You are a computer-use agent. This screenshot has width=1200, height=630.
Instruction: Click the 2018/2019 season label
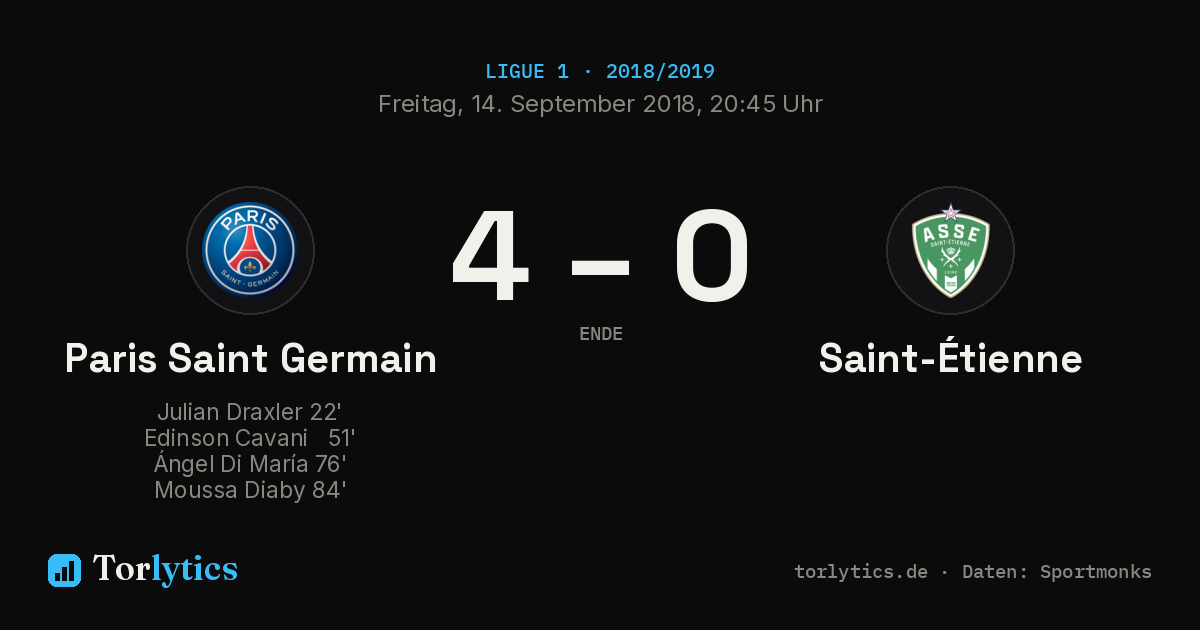click(x=660, y=72)
